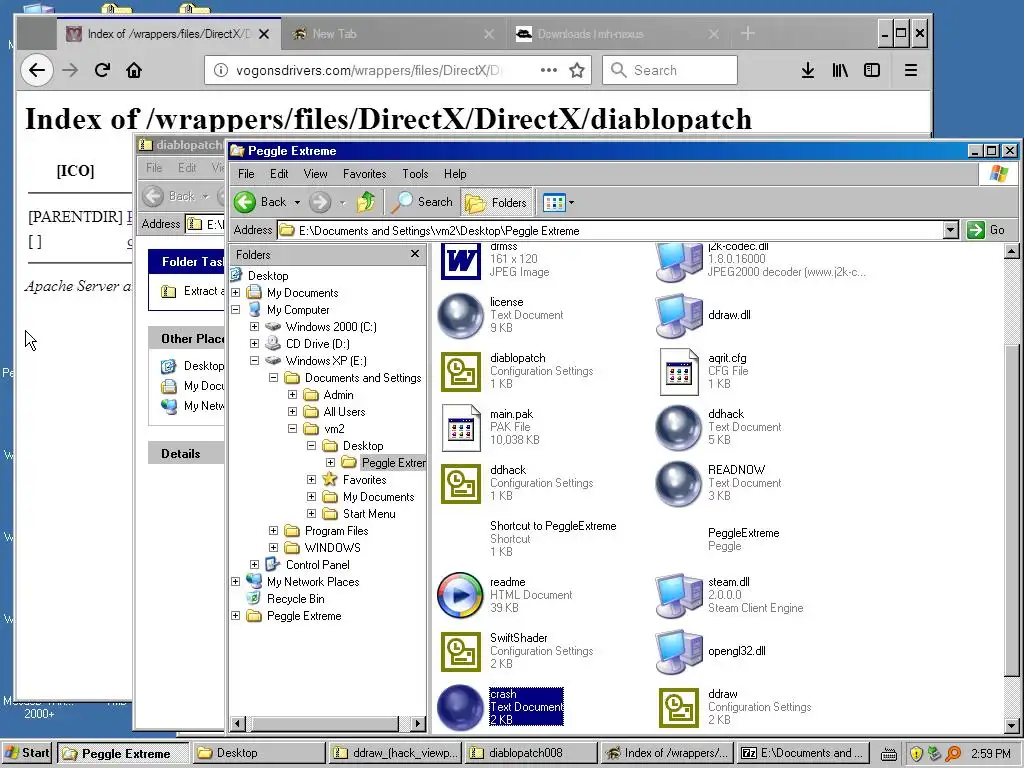The height and width of the screenshot is (768, 1024).
Task: Open the Help menu
Action: (x=455, y=174)
